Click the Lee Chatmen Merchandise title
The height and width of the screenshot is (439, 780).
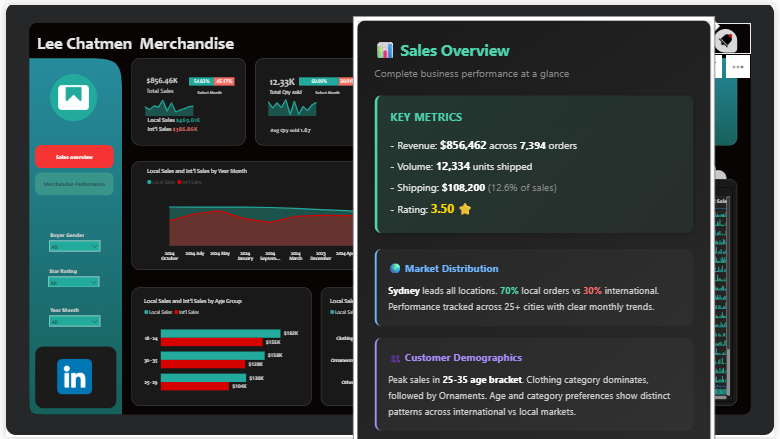(x=135, y=44)
